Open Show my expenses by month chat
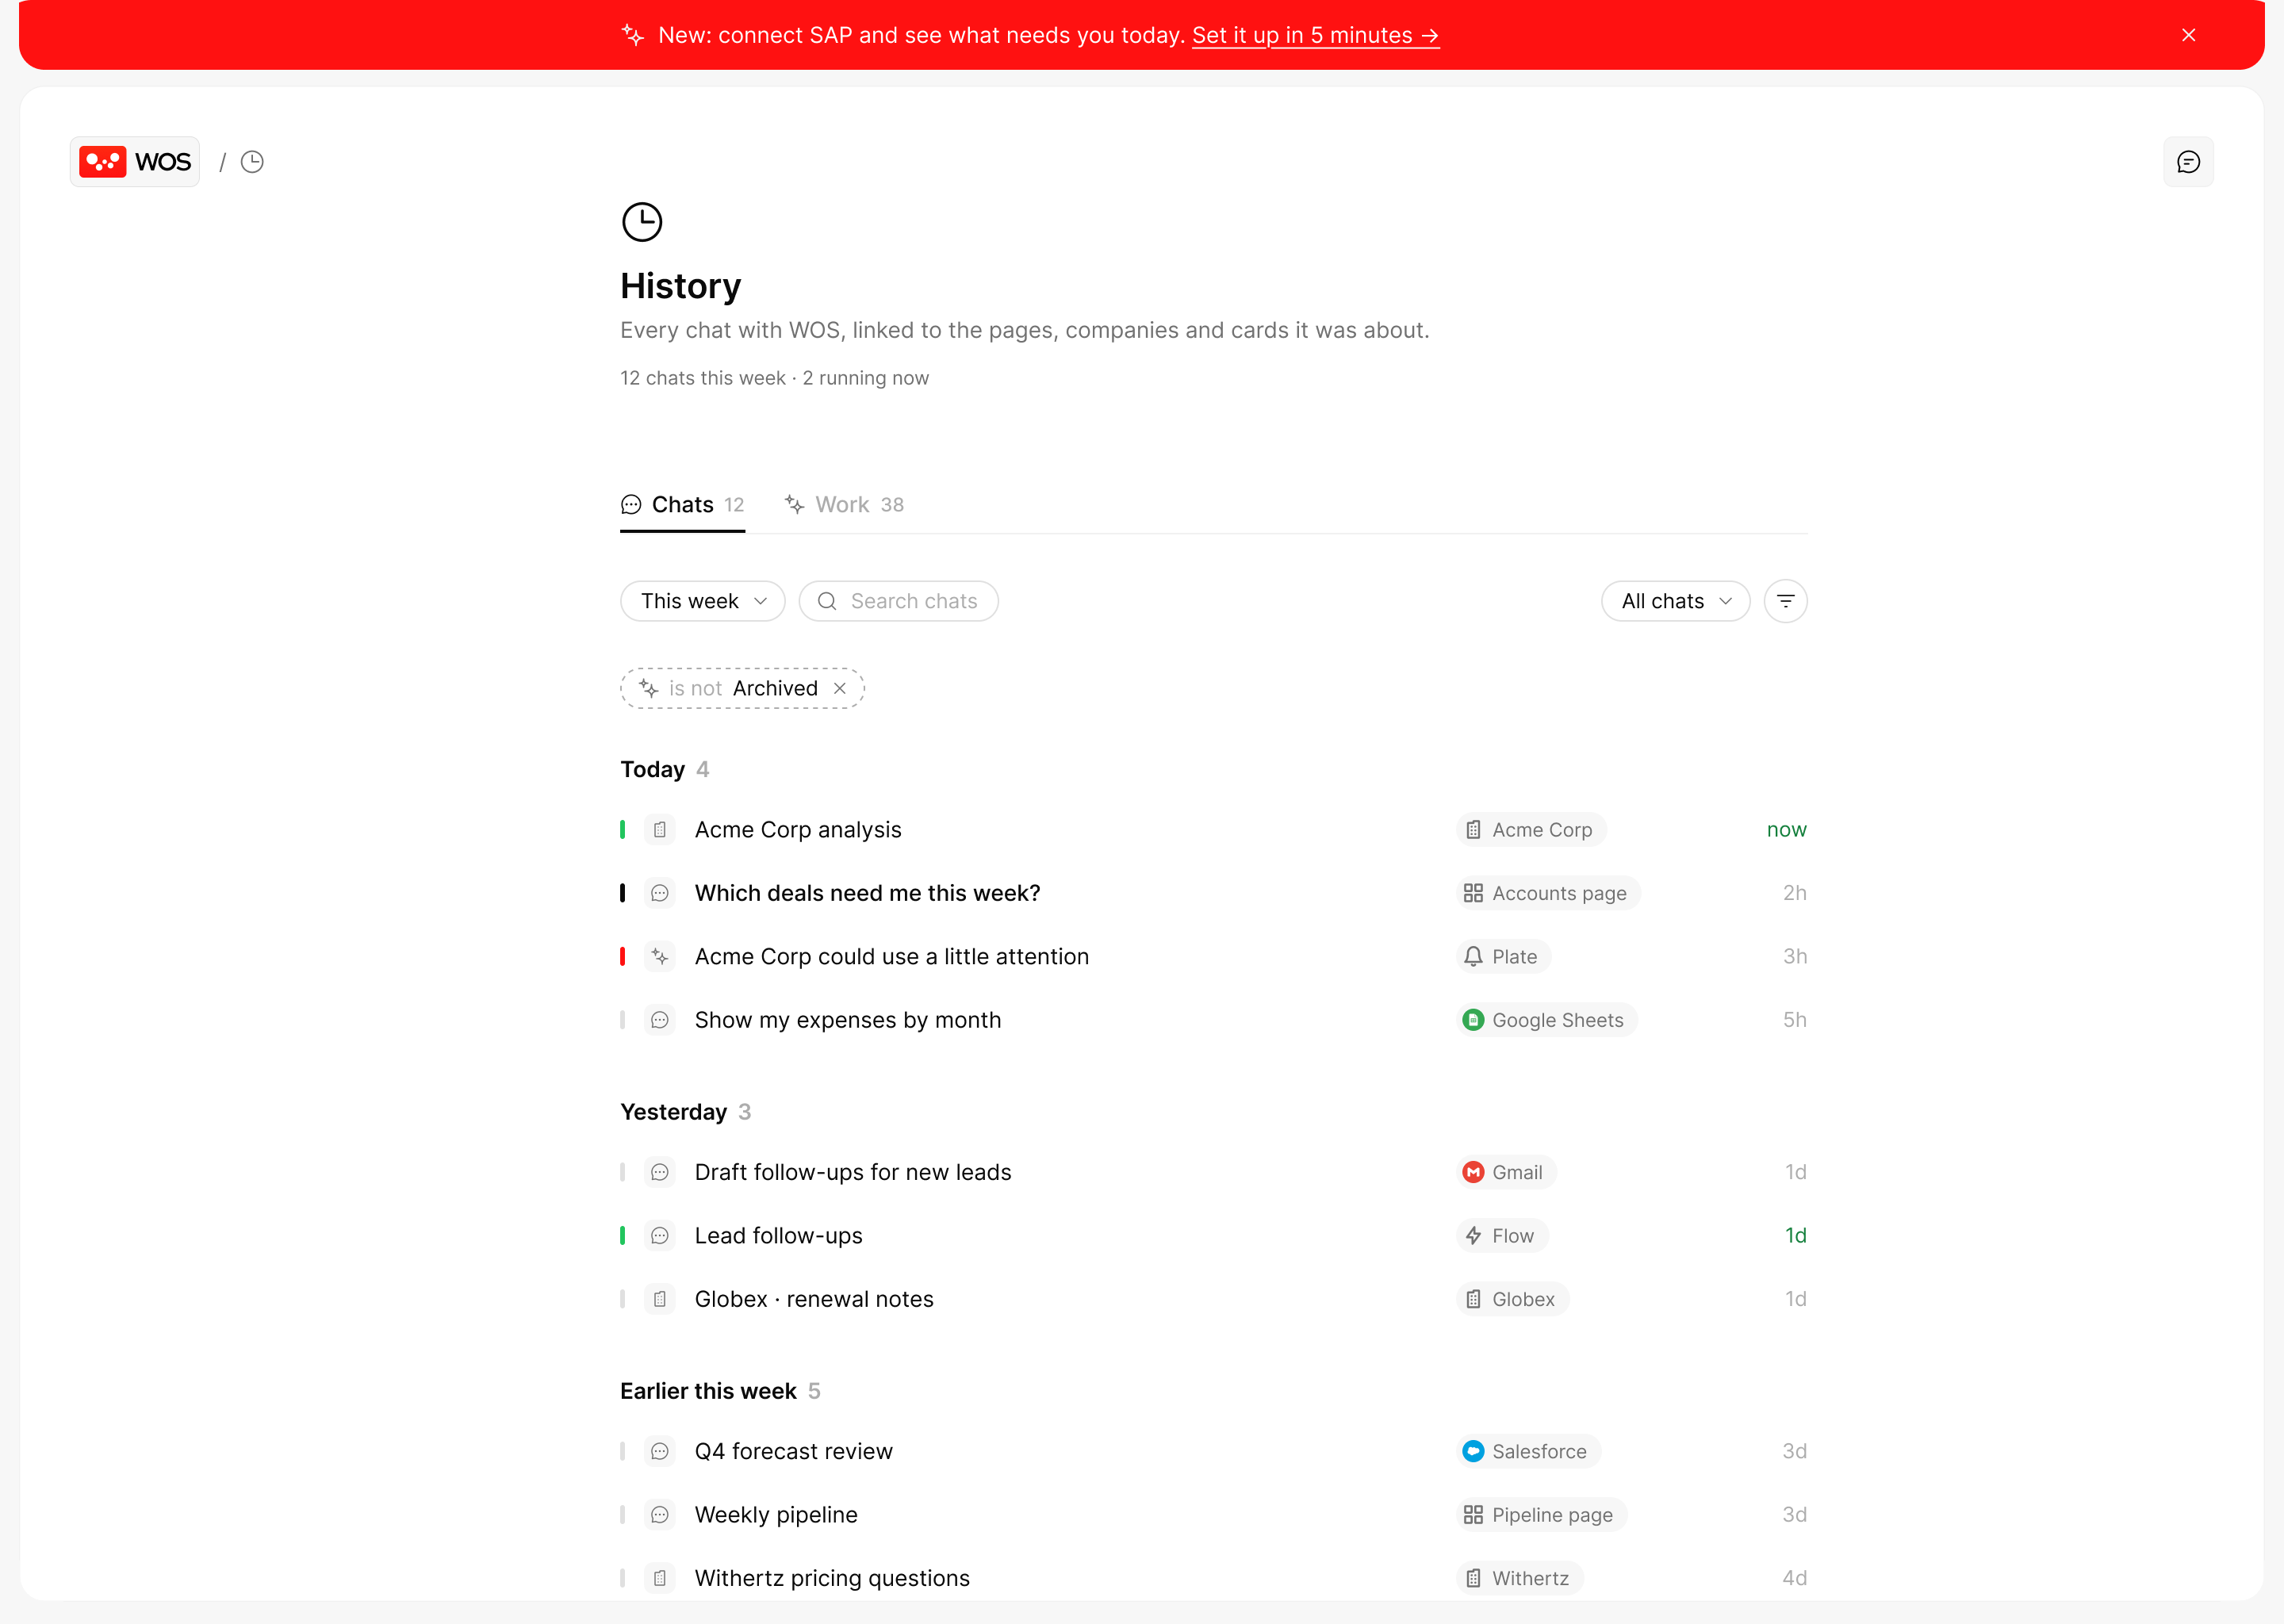Screen dimensions: 2284x1624 tap(1213, 1020)
